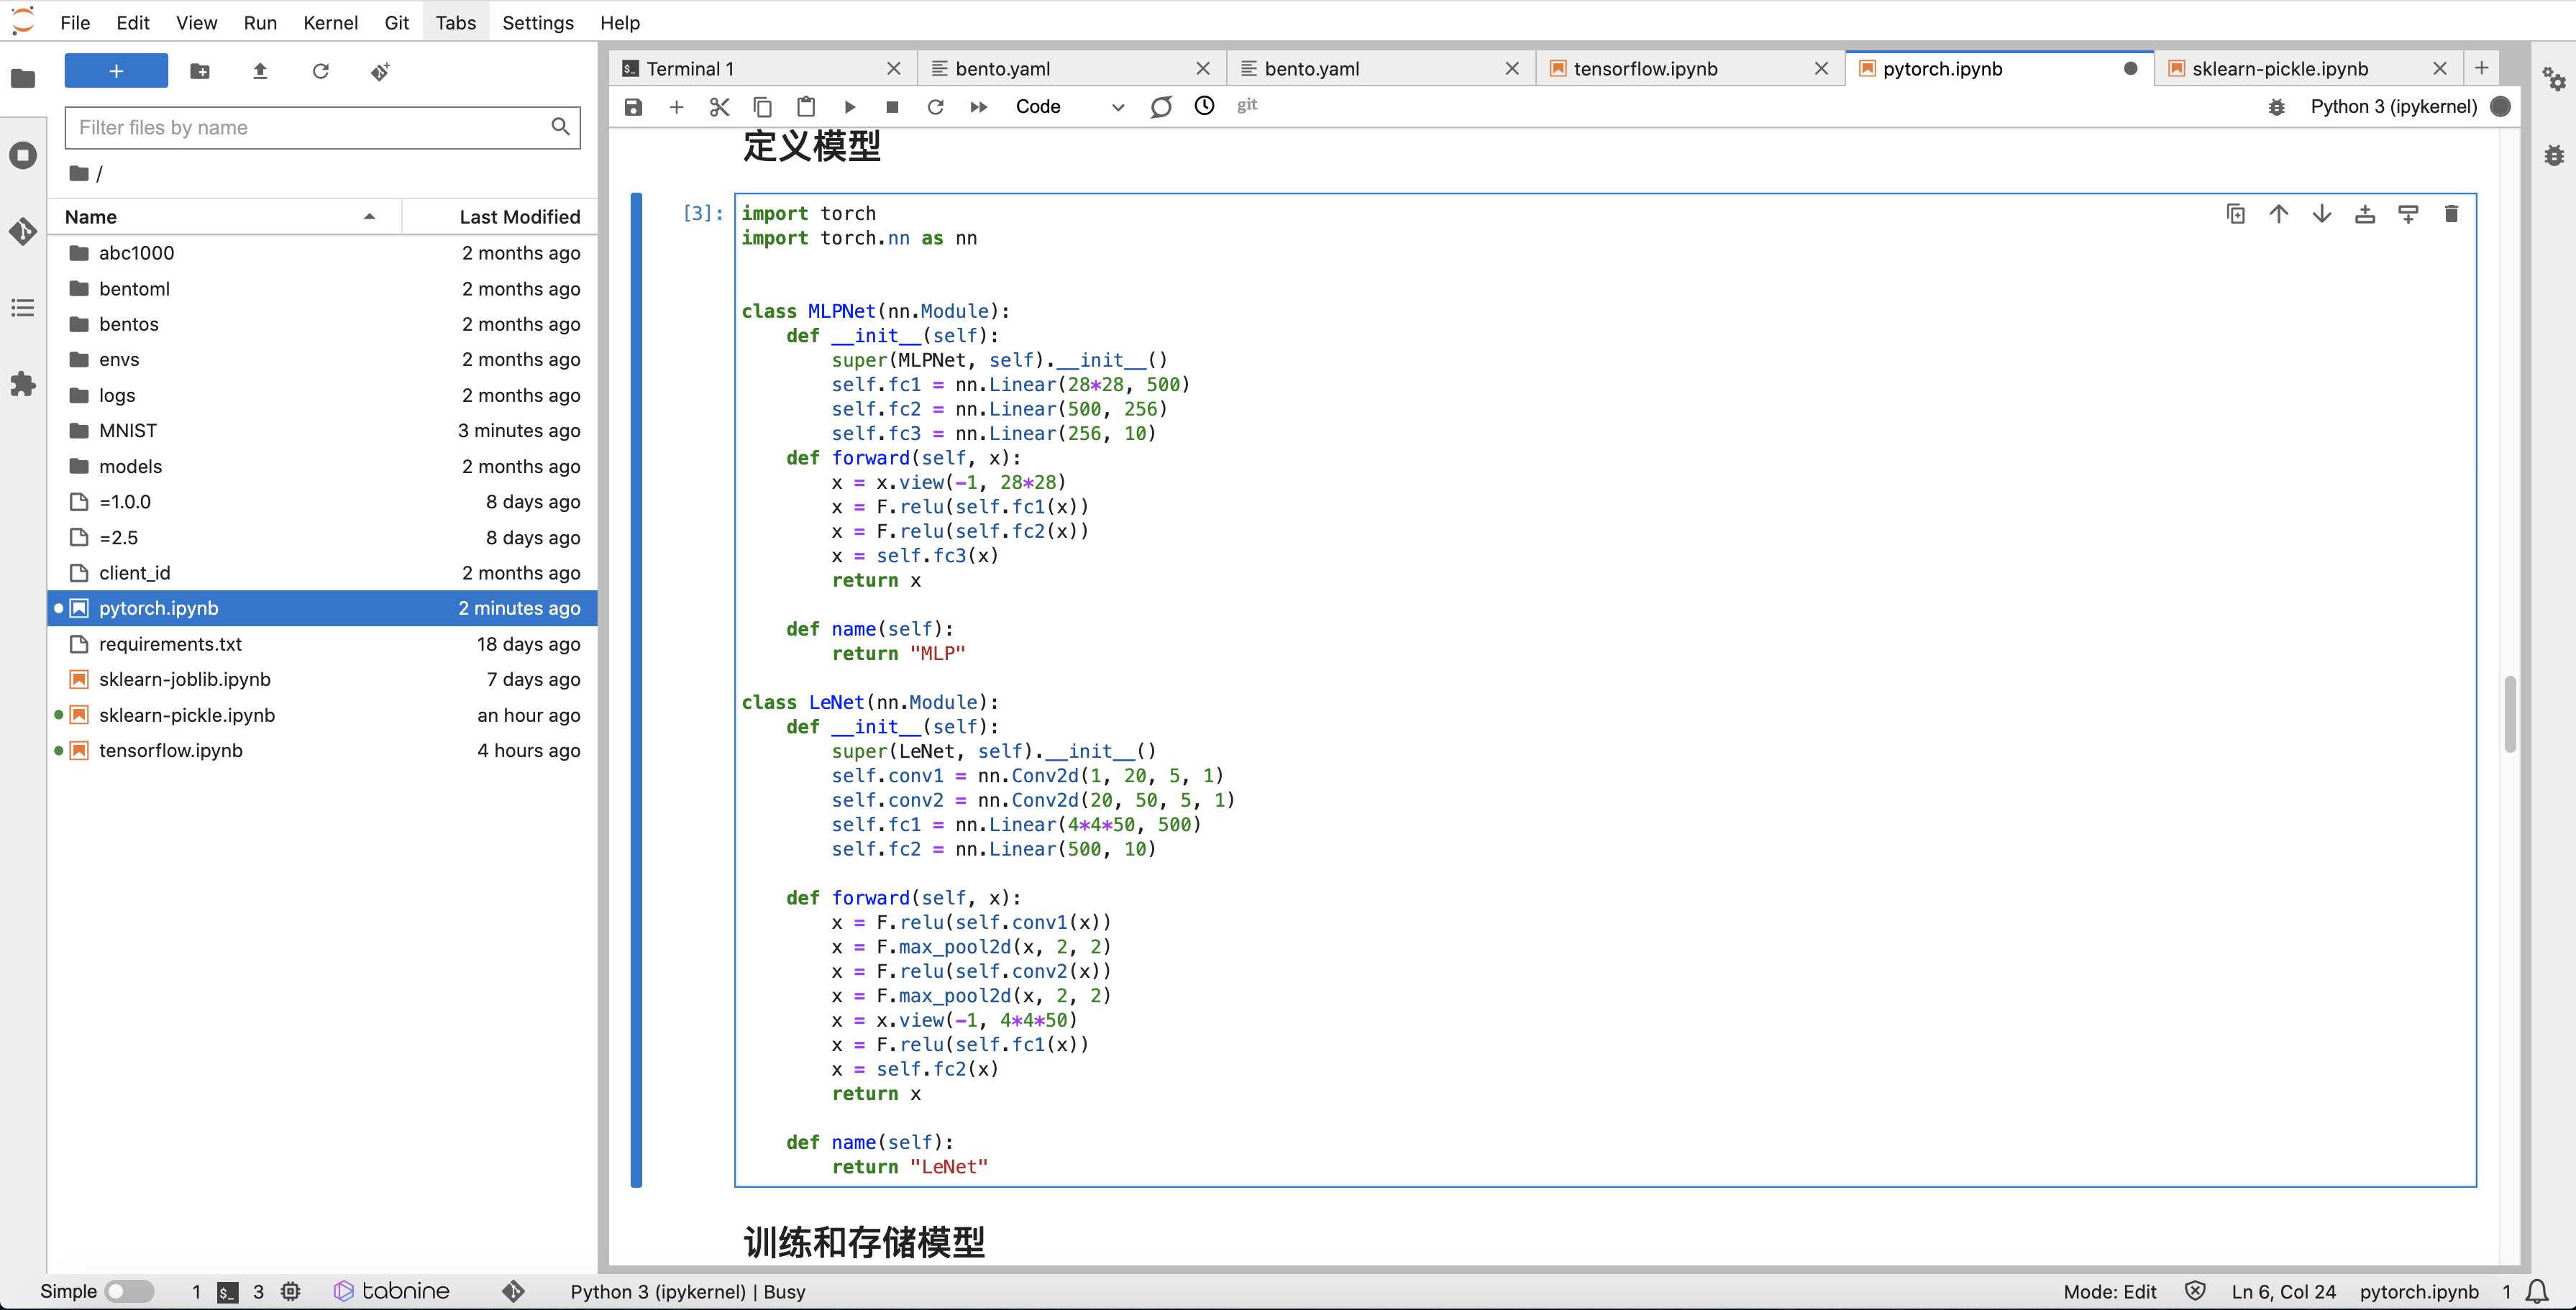Restart kernel and run all cells

point(978,107)
